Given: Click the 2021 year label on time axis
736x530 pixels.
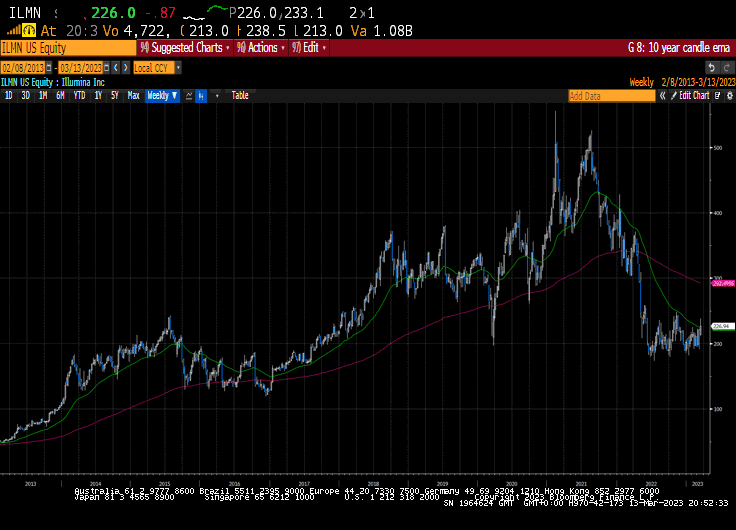Looking at the screenshot, I should [x=581, y=484].
